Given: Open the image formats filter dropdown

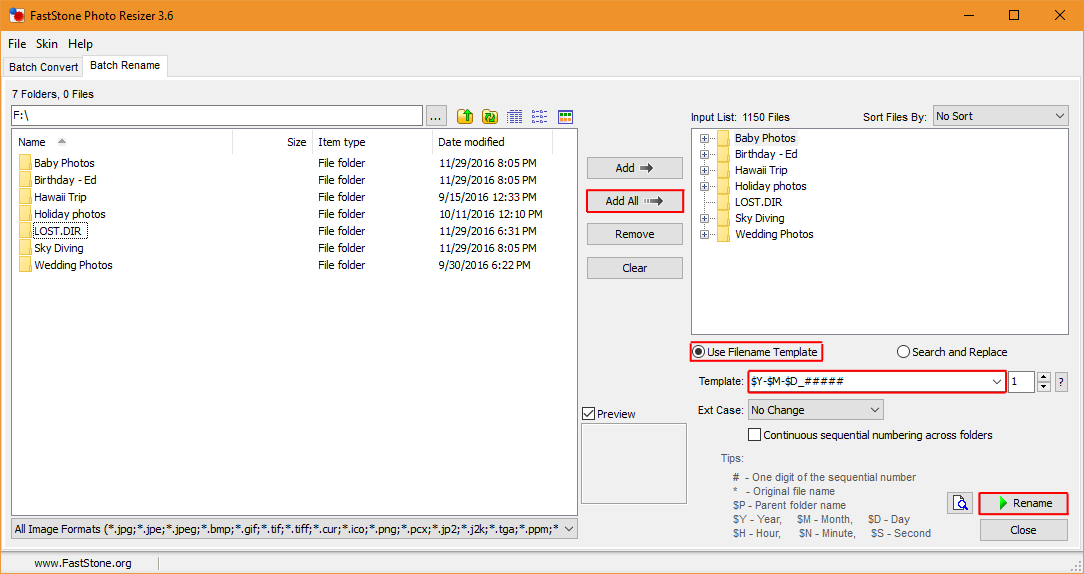Looking at the screenshot, I should [x=295, y=529].
